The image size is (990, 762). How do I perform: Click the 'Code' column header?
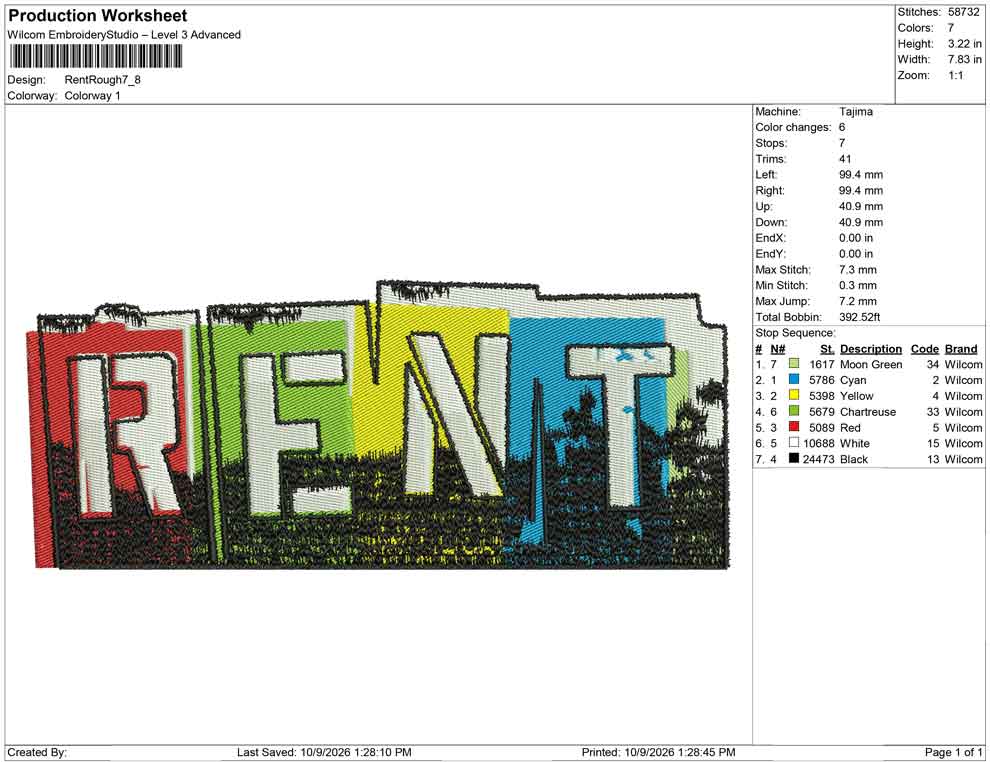tap(924, 348)
